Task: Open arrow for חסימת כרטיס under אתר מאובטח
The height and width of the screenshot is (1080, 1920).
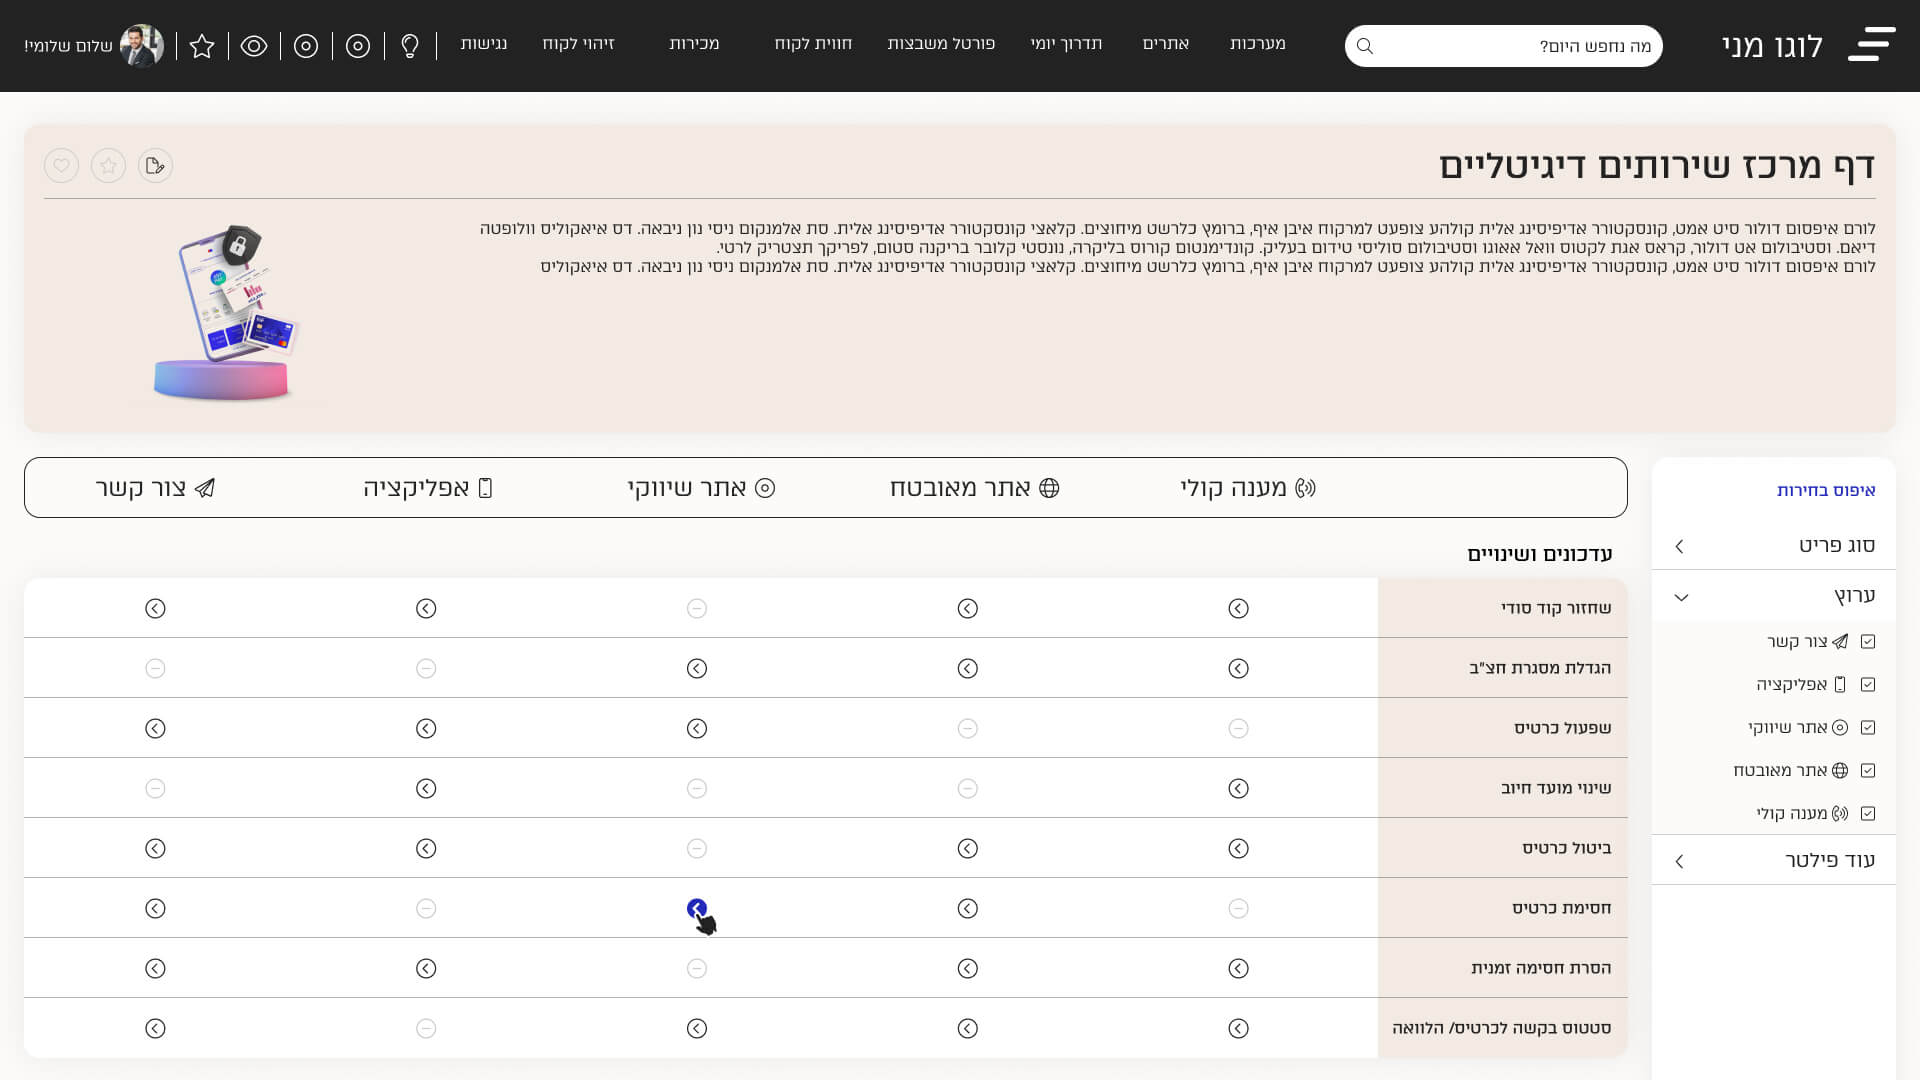Action: [967, 908]
